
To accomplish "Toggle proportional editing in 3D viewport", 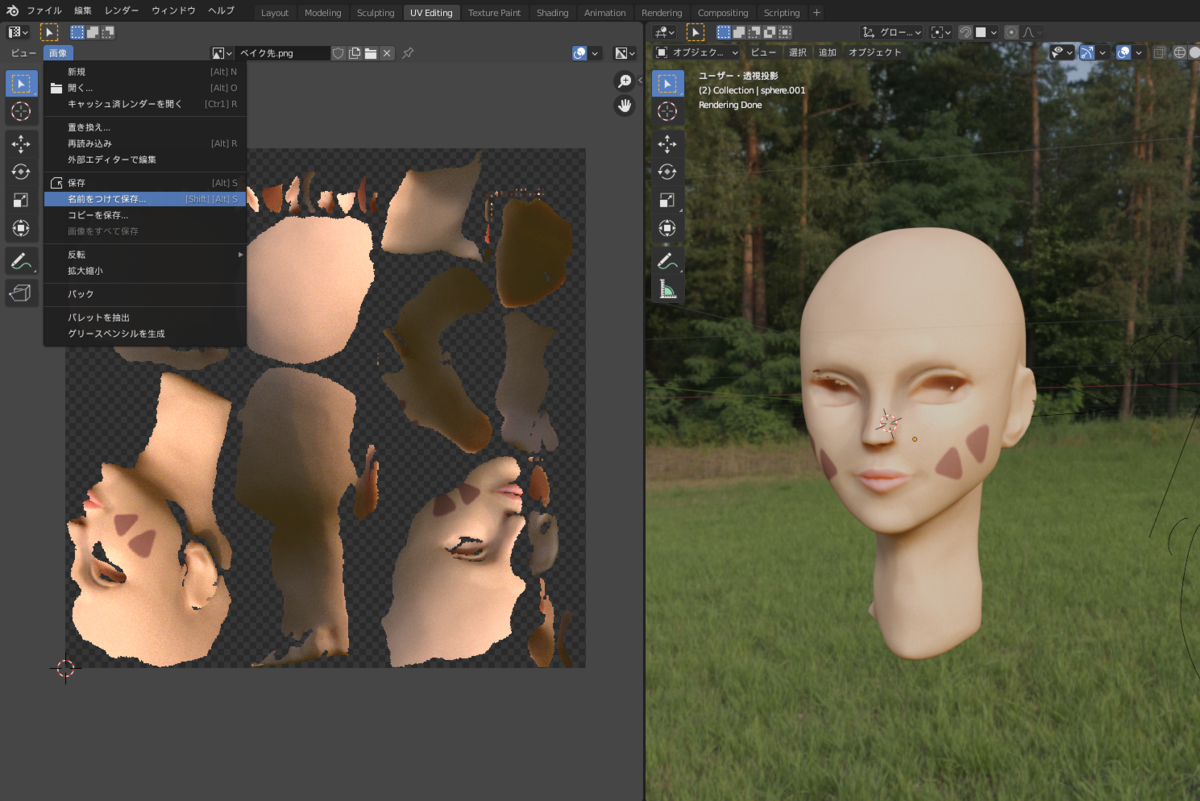I will point(1011,32).
